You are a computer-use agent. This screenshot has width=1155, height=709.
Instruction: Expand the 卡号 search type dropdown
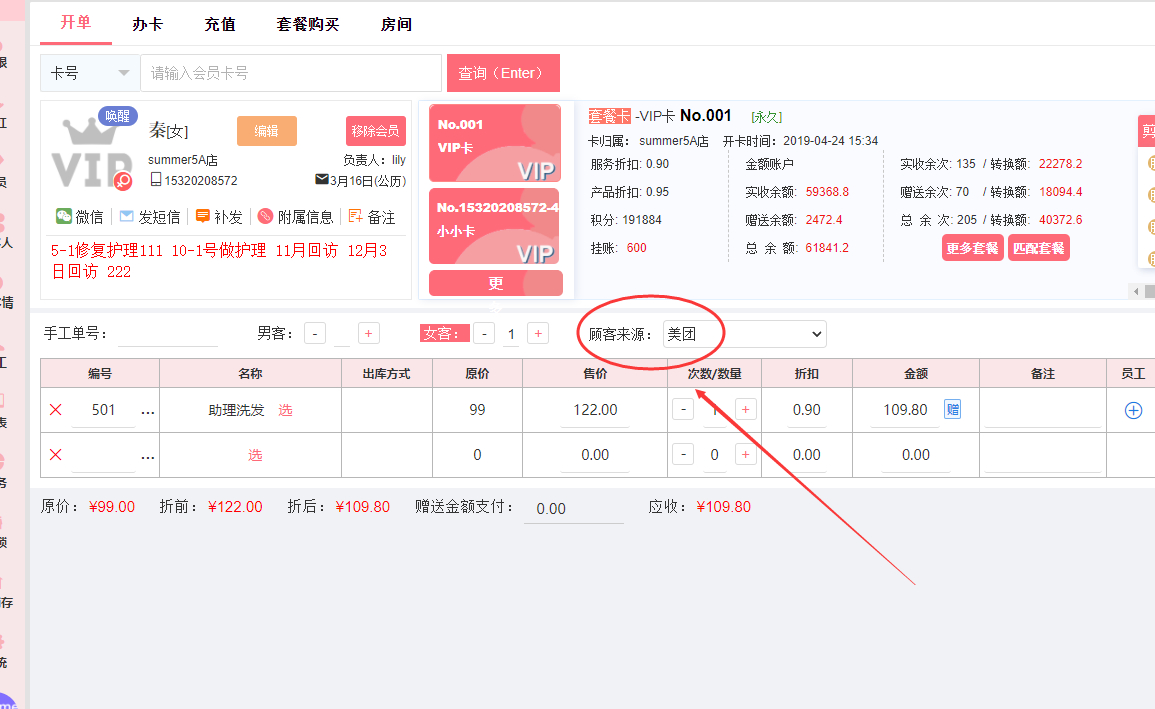coord(90,73)
